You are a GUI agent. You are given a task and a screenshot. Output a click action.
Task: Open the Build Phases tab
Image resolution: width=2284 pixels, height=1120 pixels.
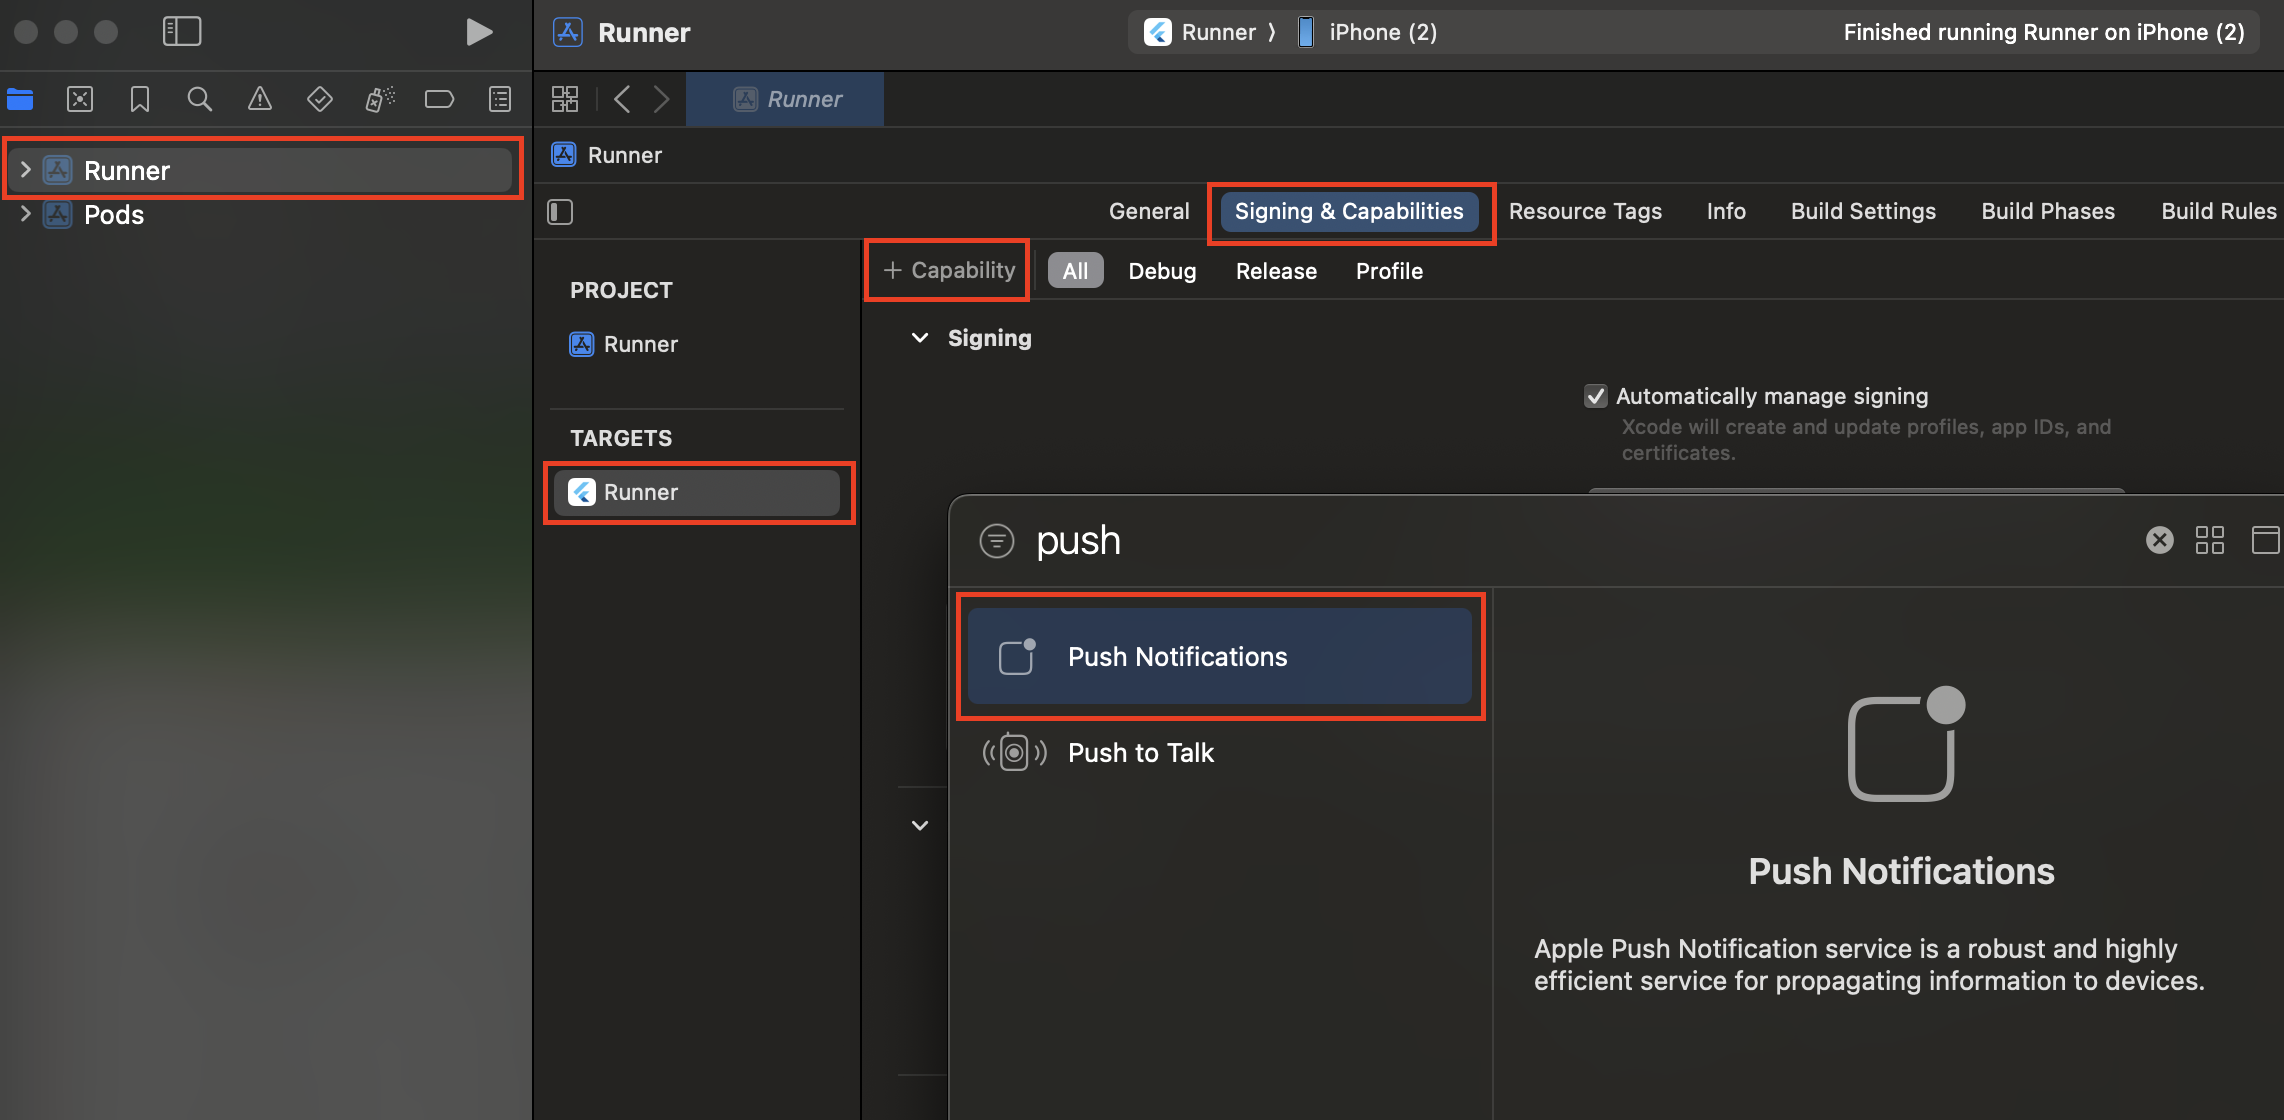2048,212
